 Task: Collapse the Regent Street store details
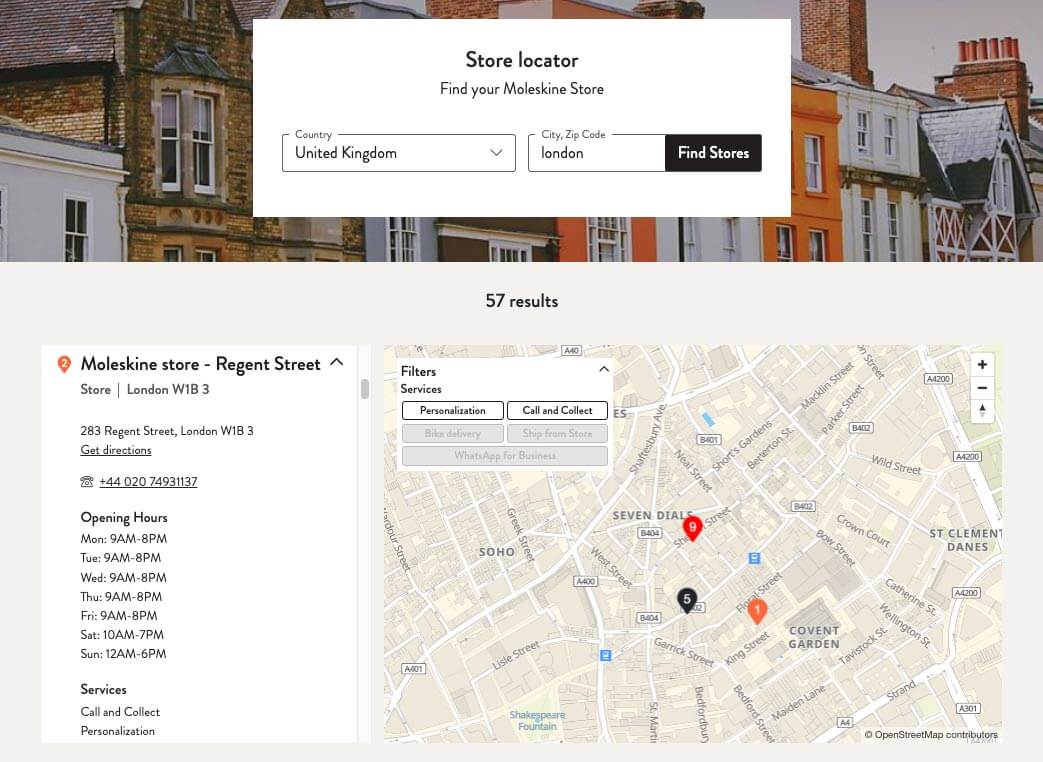pyautogui.click(x=337, y=362)
